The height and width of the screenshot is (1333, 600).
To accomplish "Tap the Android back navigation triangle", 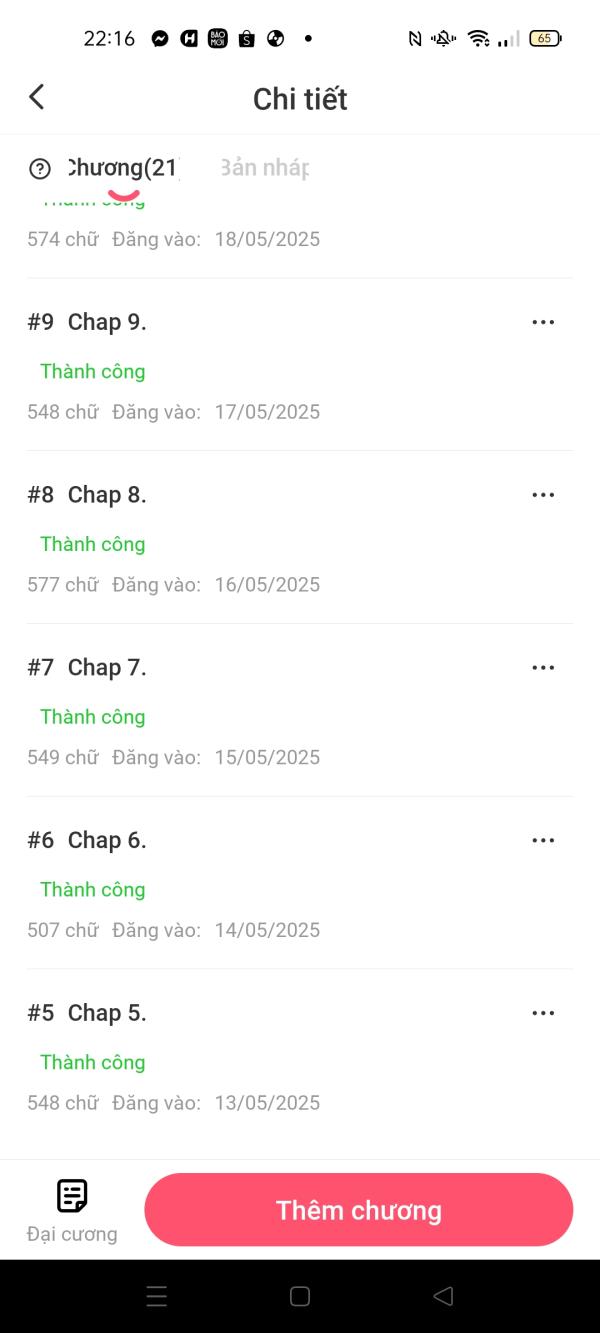I will click(443, 1296).
